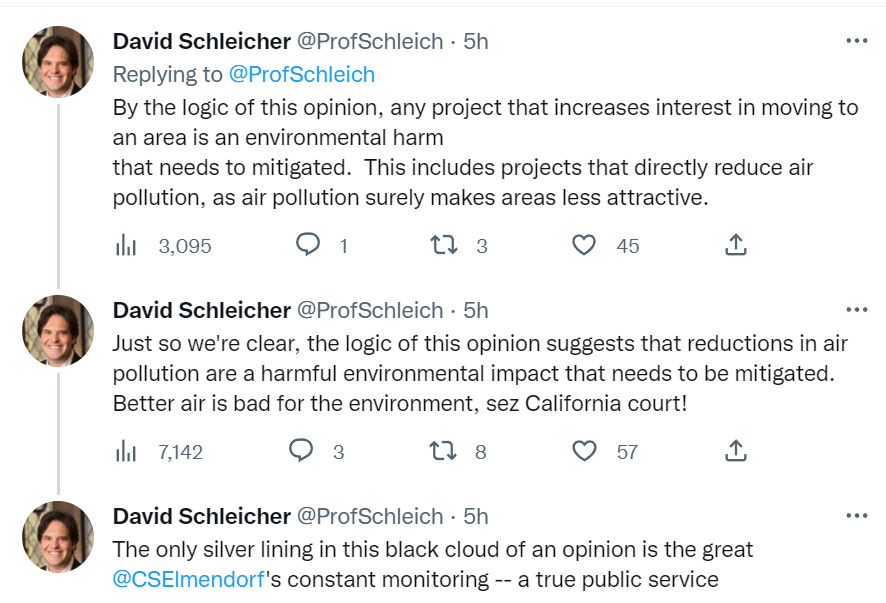Open more options on the third tweet
The image size is (886, 603).
pos(857,516)
